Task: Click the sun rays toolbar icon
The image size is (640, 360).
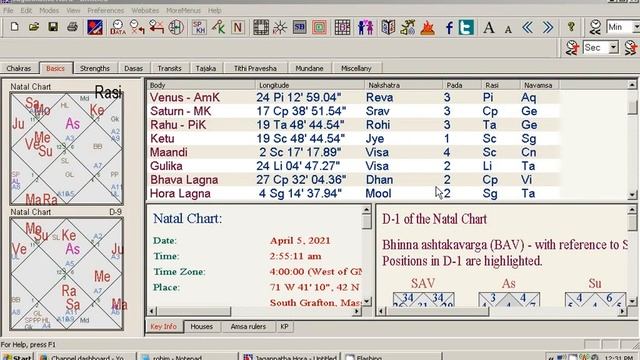Action: click(280, 27)
